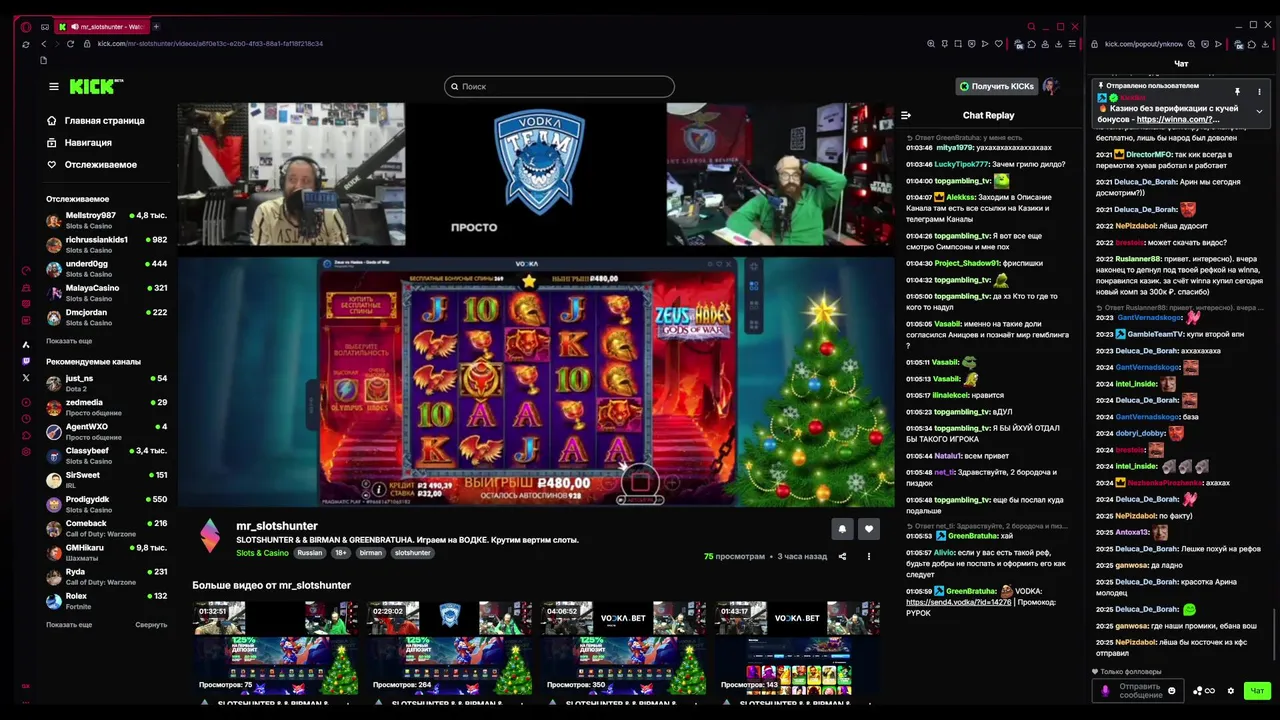Click the 18+ tag
The width and height of the screenshot is (1280, 720).
click(341, 553)
